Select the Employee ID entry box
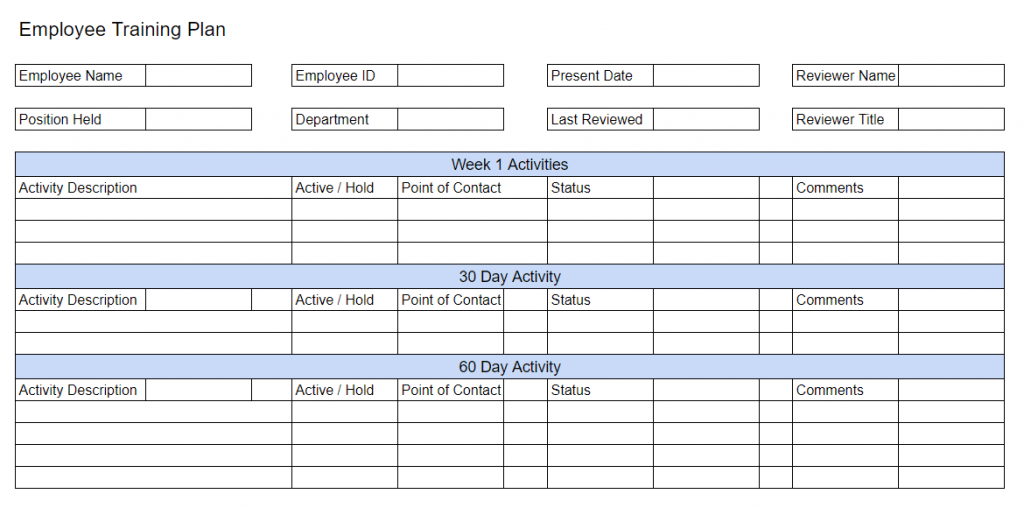The height and width of the screenshot is (508, 1024). 450,76
